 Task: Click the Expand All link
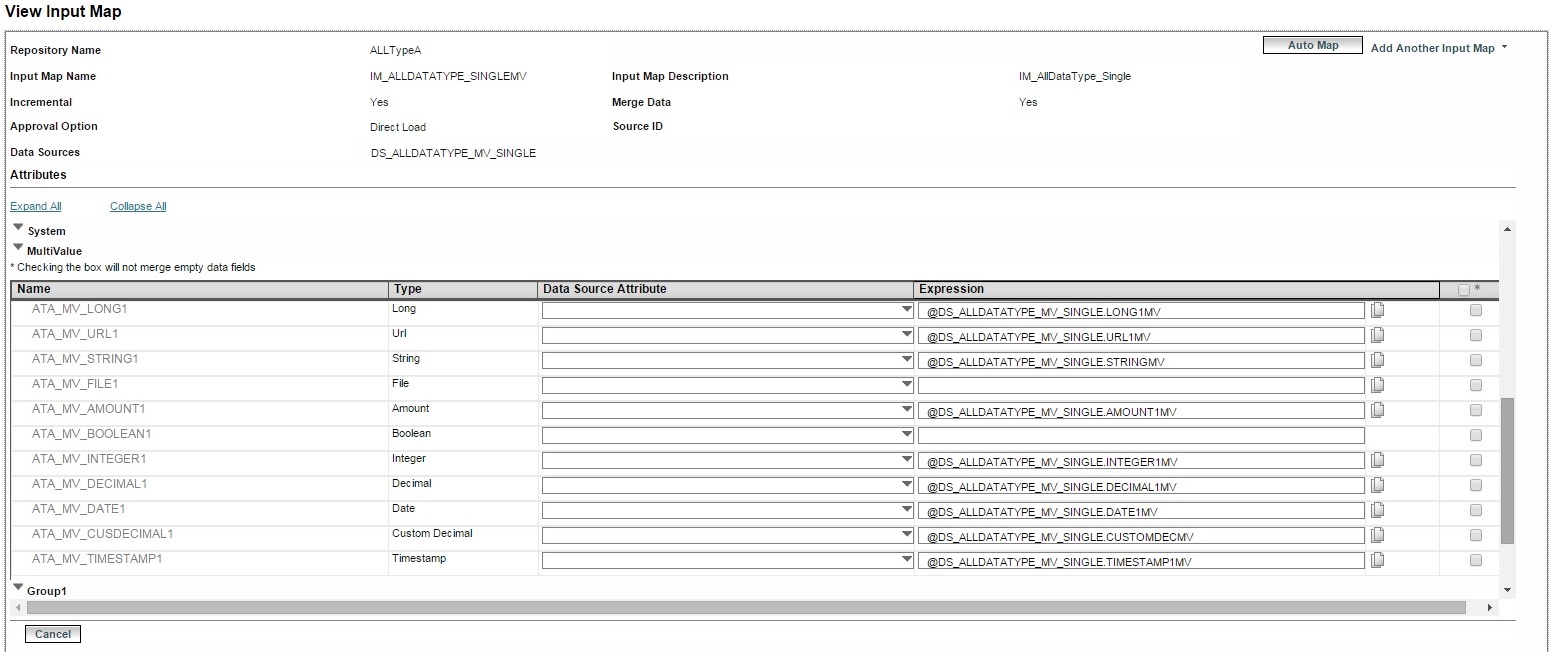pyautogui.click(x=35, y=206)
